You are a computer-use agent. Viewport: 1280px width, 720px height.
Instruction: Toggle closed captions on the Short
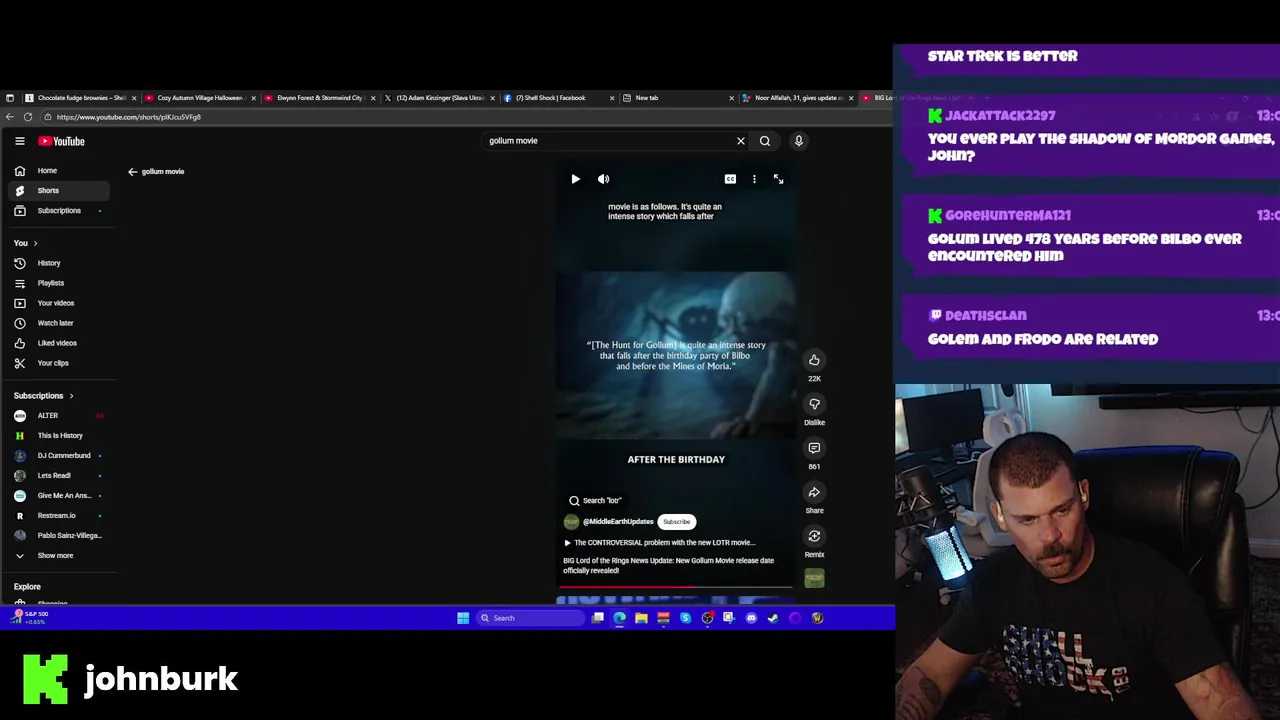tap(730, 179)
